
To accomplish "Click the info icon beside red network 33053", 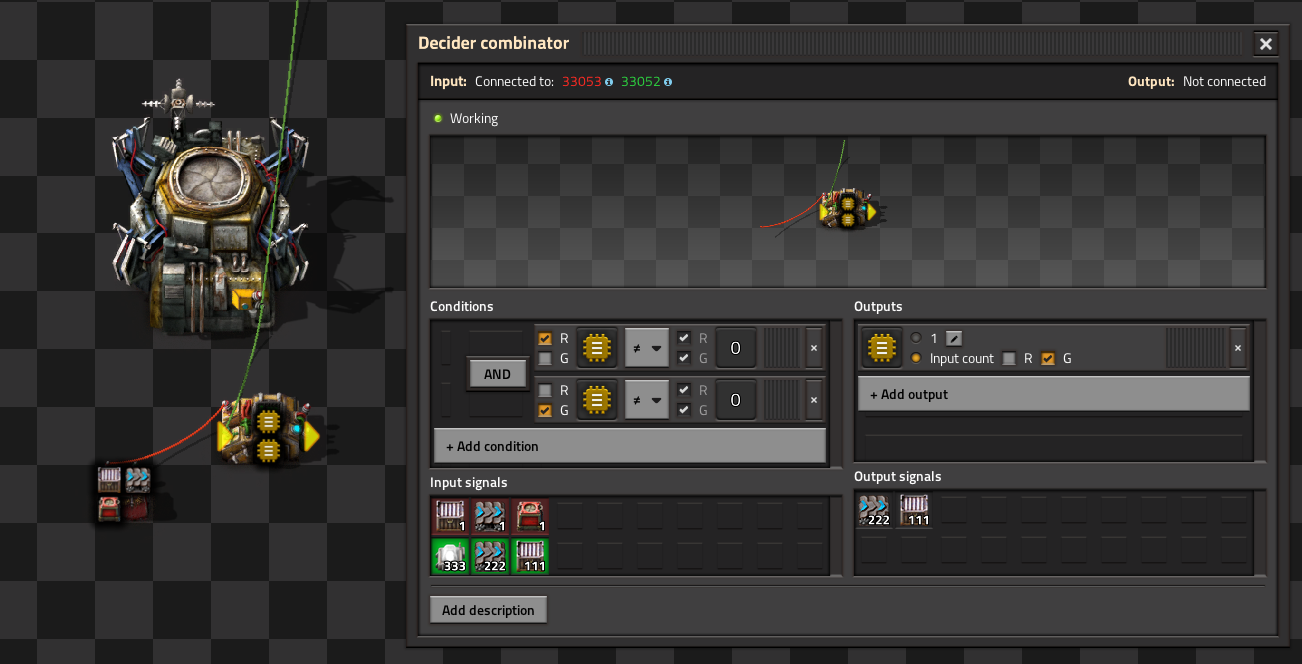I will tap(609, 82).
